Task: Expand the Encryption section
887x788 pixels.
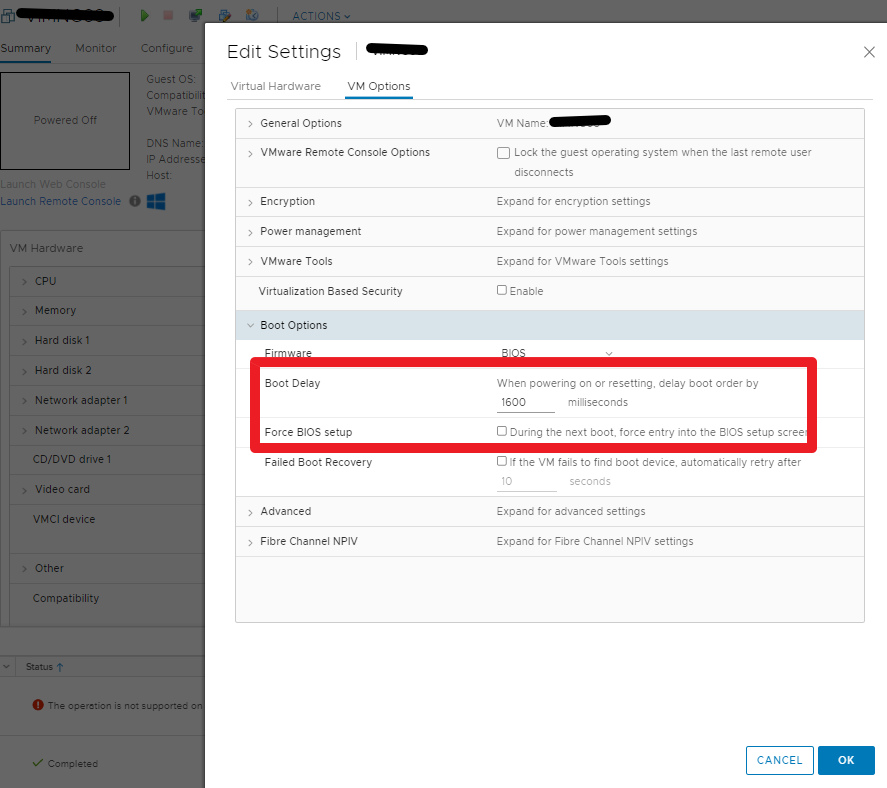Action: pos(251,203)
